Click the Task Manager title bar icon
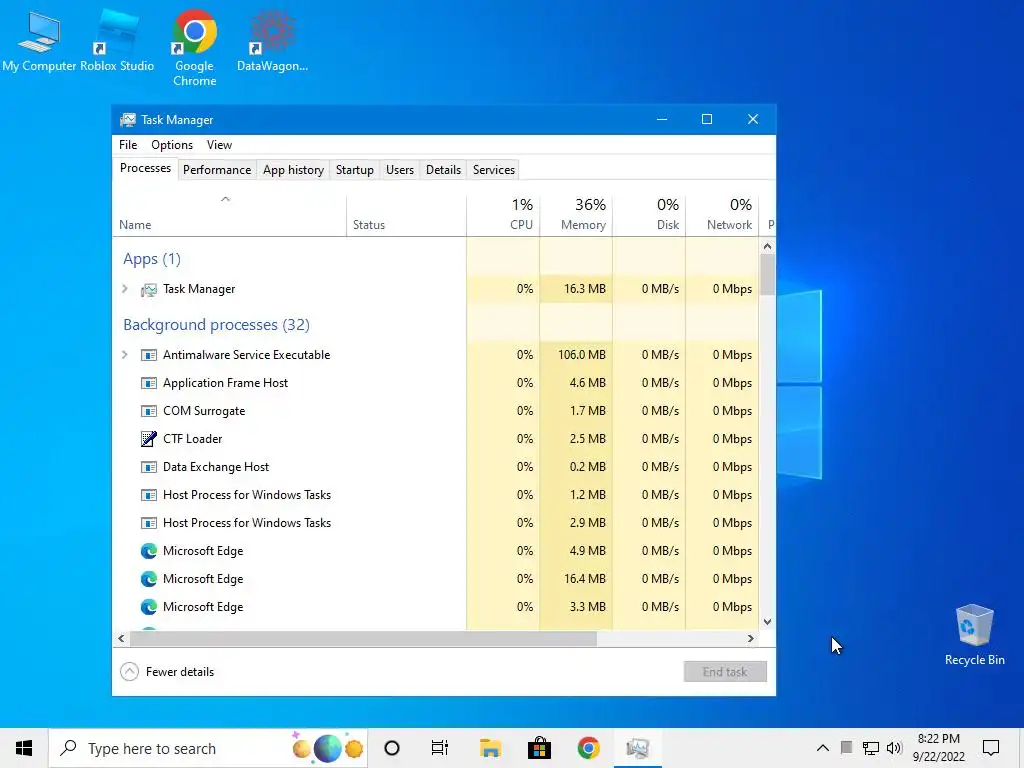This screenshot has width=1024, height=768. point(128,120)
